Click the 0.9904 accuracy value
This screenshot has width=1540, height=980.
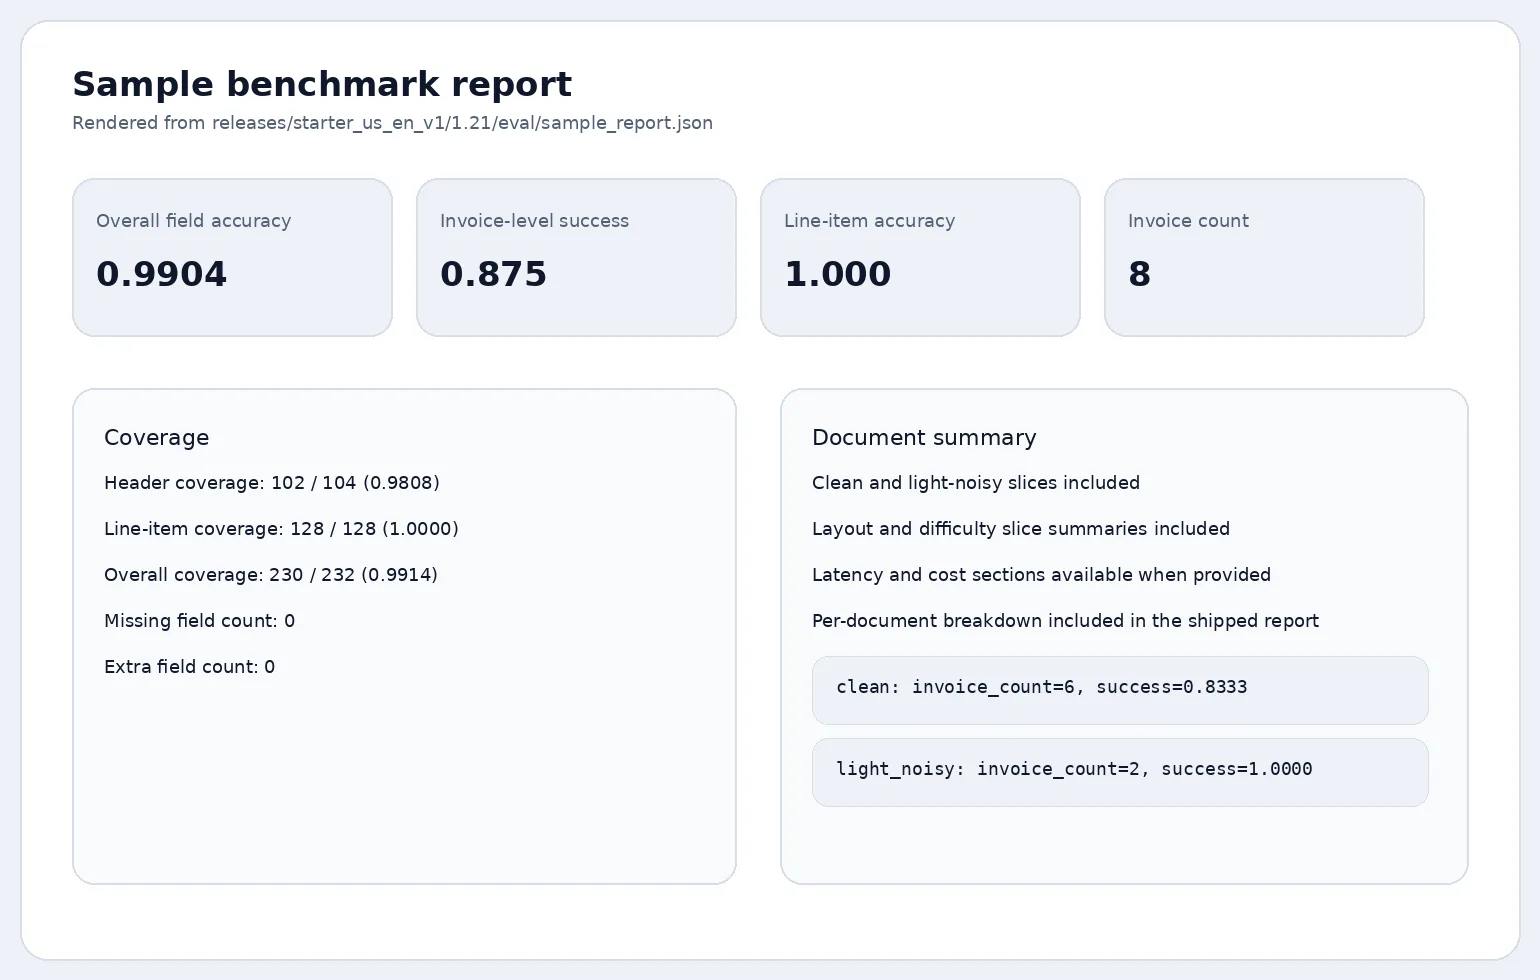click(161, 274)
